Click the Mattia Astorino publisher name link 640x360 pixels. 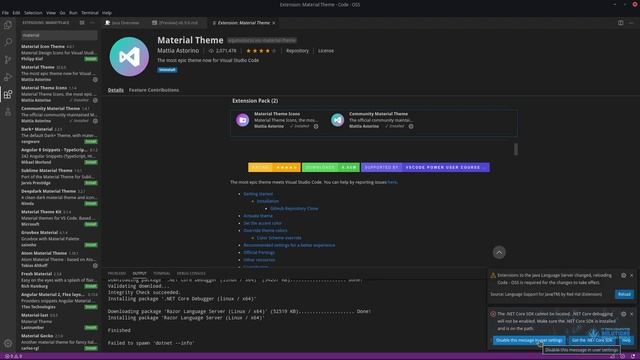tap(178, 51)
